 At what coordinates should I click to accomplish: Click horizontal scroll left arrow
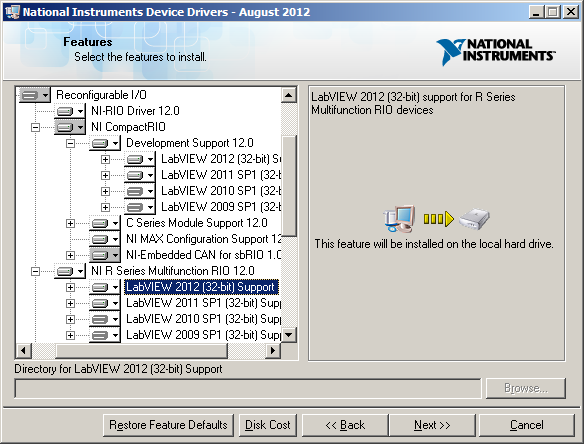click(x=23, y=351)
